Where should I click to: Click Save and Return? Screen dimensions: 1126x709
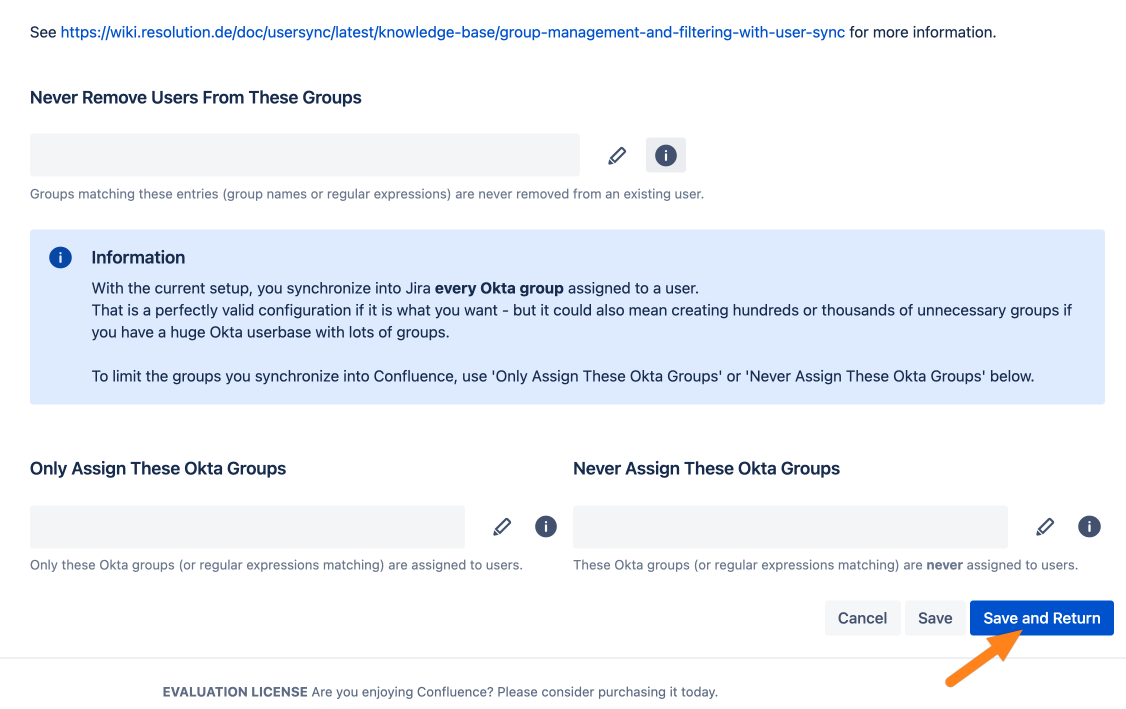1041,618
